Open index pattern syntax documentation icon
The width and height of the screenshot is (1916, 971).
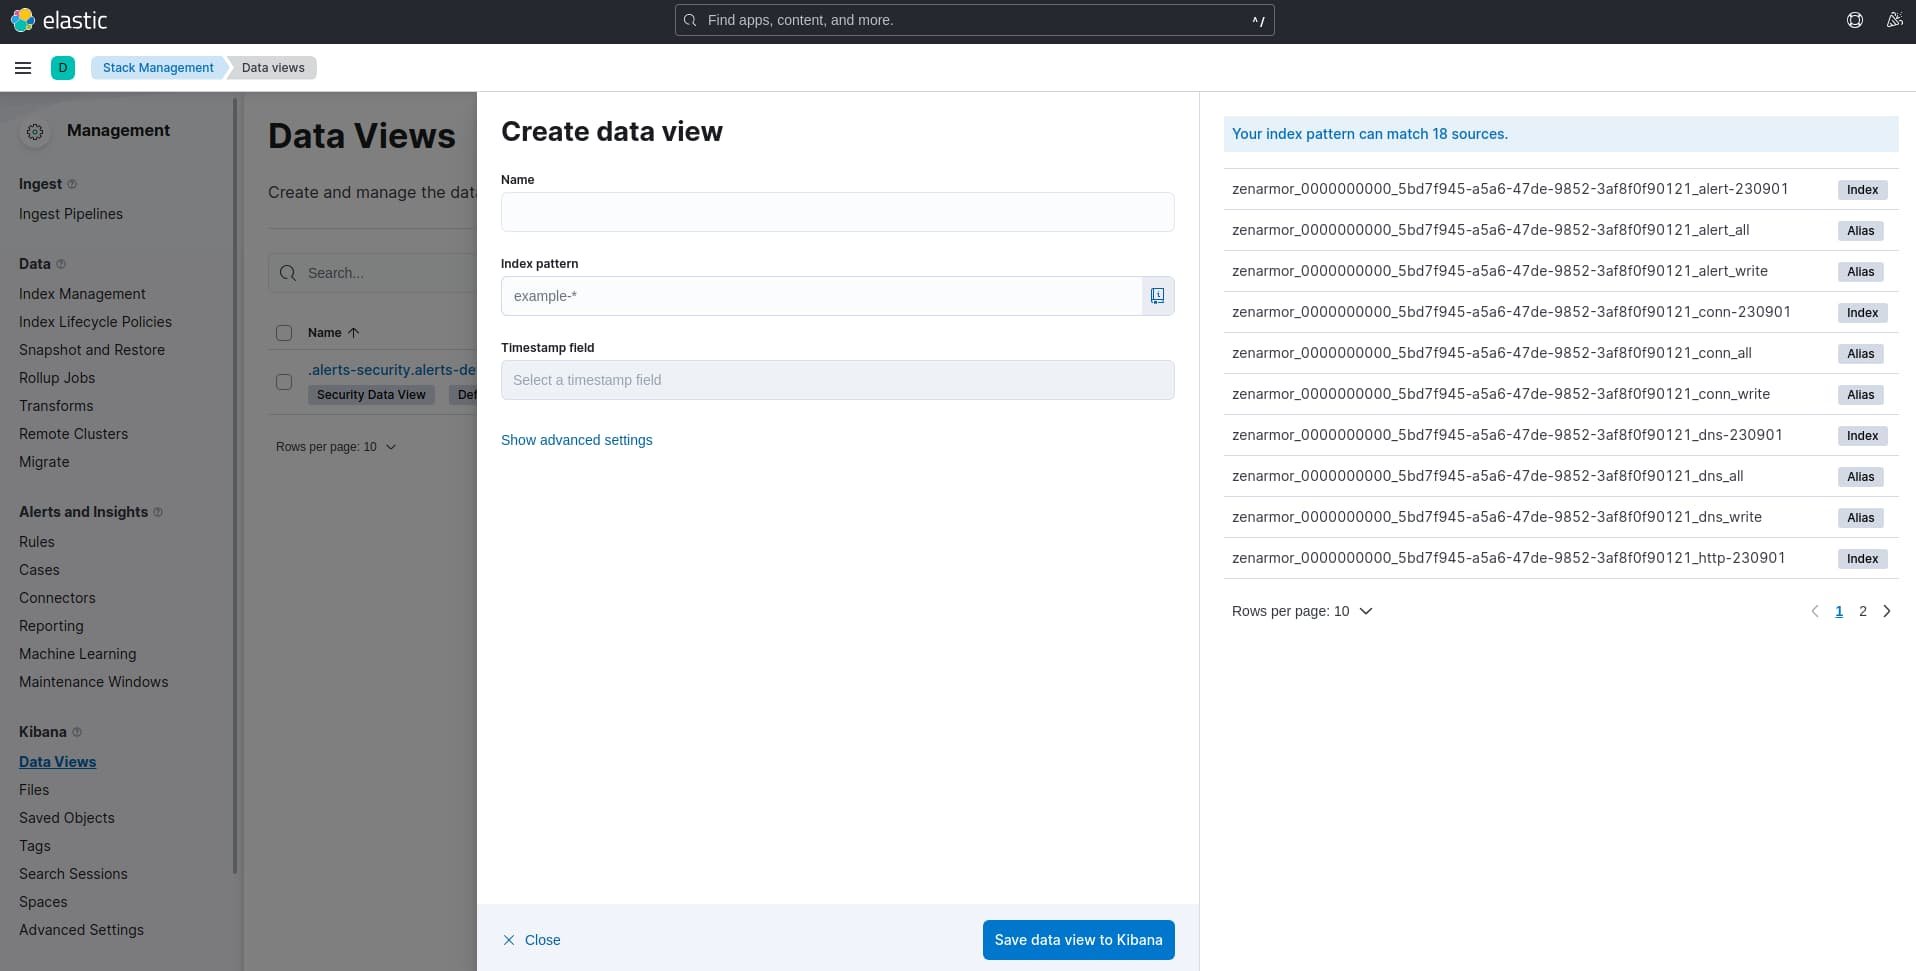click(1157, 296)
